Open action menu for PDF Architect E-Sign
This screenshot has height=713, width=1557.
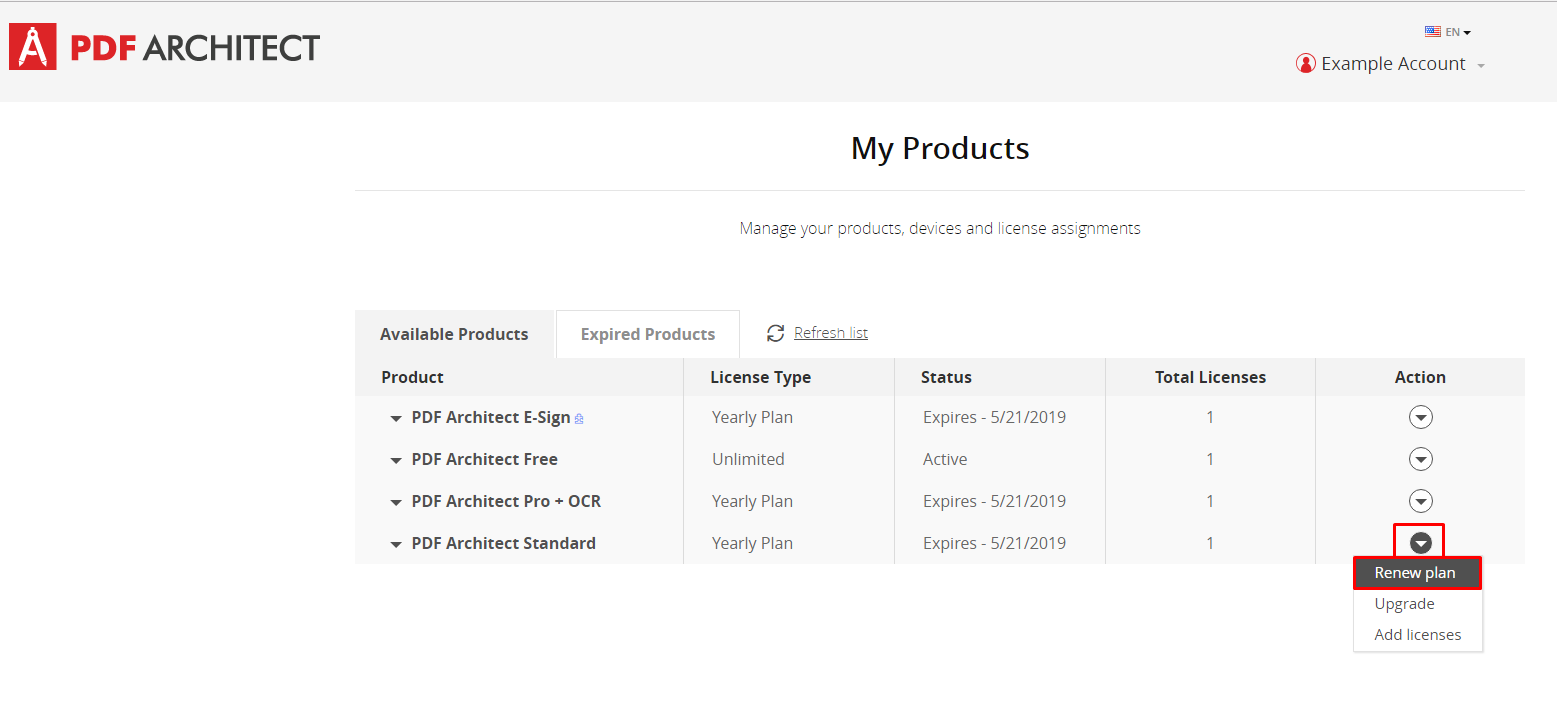pyautogui.click(x=1420, y=417)
